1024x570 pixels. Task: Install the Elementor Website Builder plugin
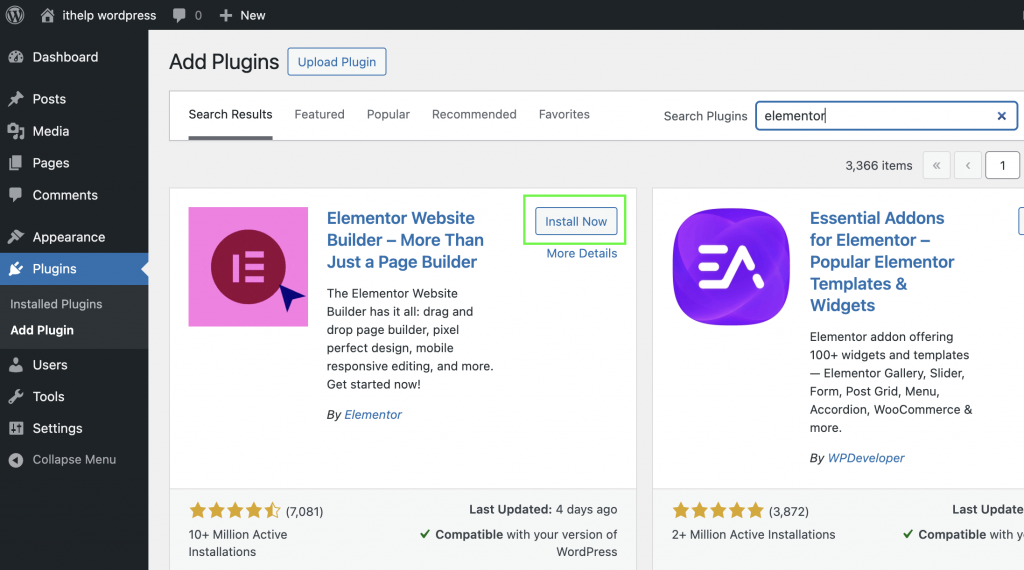576,221
